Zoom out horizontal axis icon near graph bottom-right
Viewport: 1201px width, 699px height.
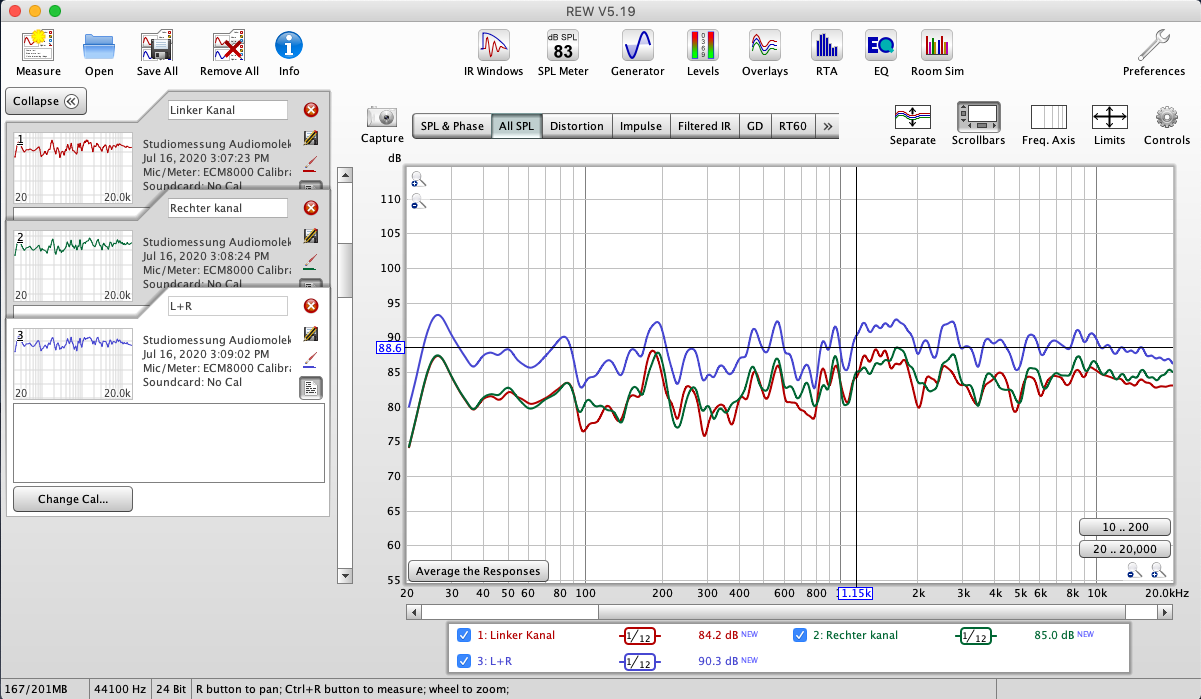click(x=1134, y=571)
